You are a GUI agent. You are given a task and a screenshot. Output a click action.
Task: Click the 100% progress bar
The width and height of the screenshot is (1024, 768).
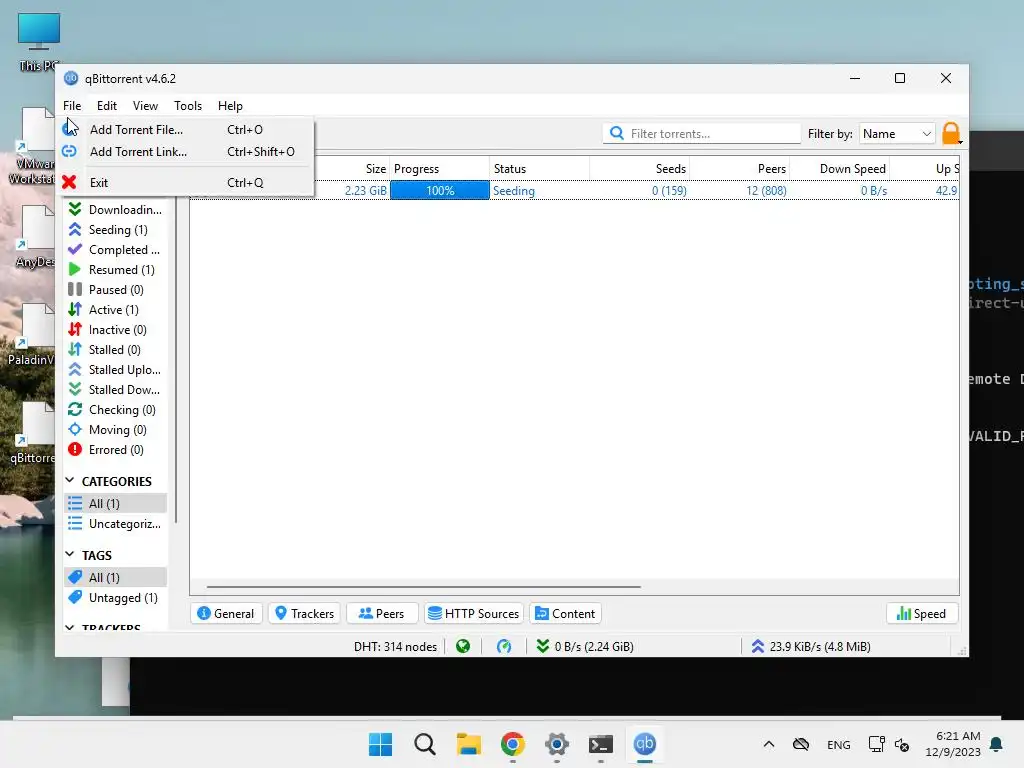point(440,191)
